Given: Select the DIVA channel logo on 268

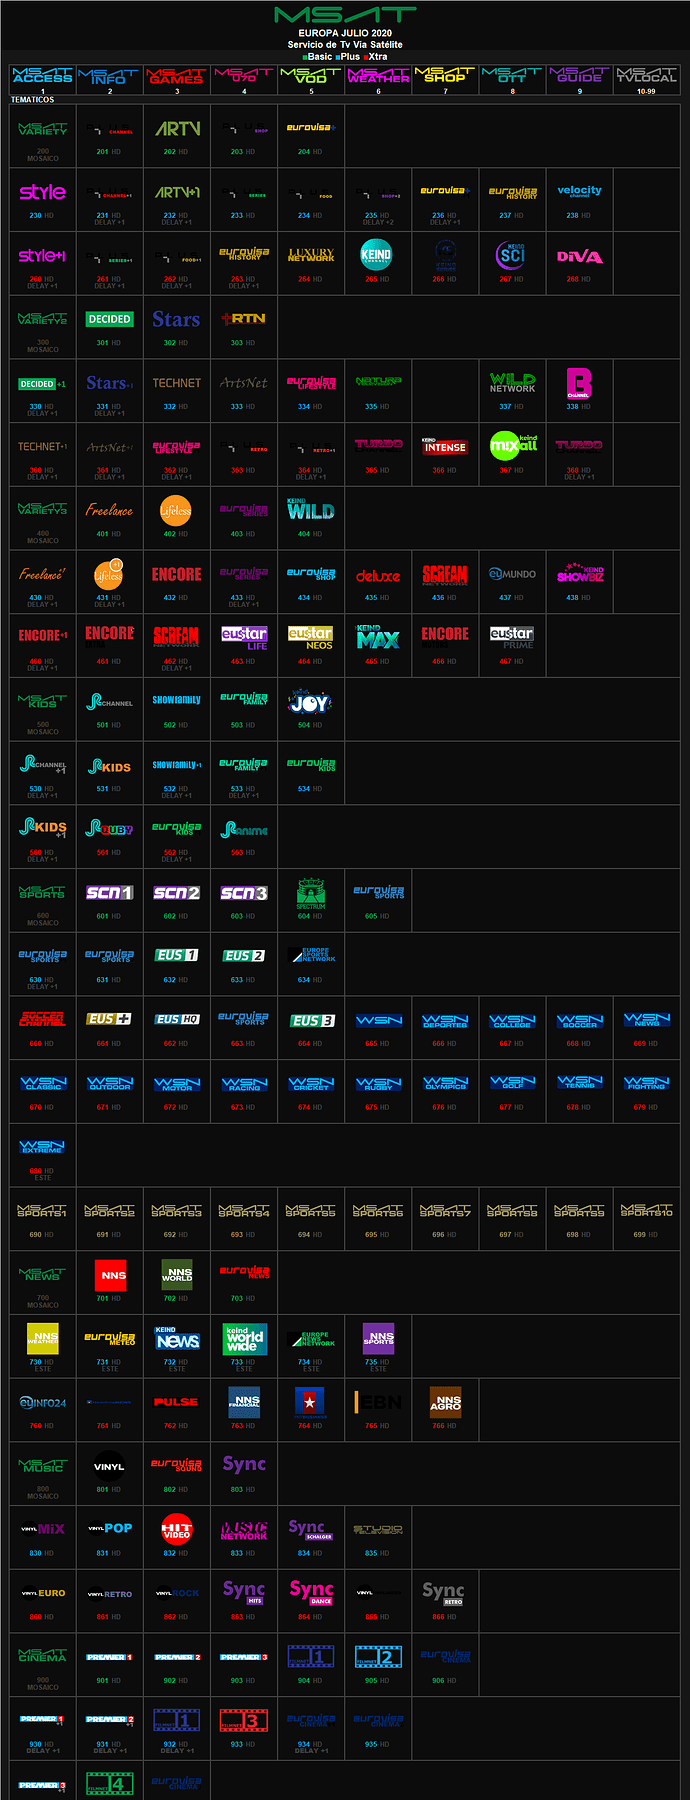Looking at the screenshot, I should tap(579, 256).
